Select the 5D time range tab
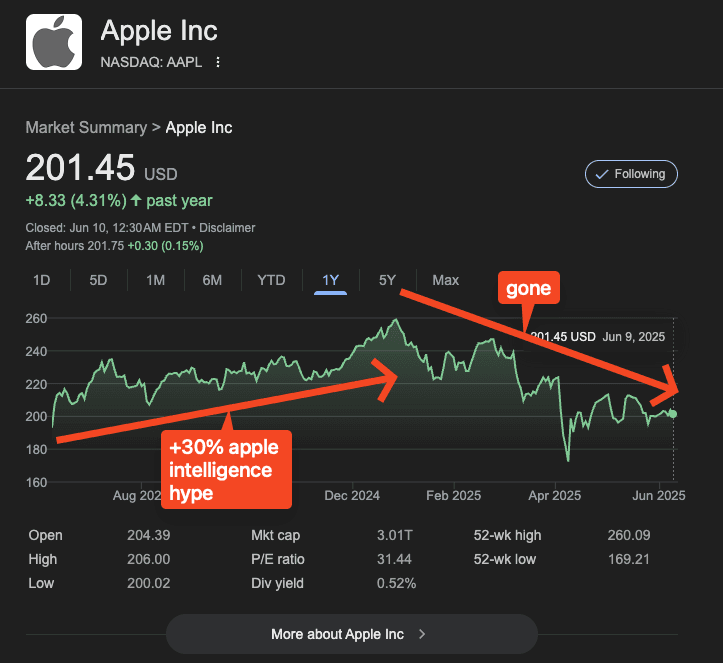Image resolution: width=723 pixels, height=663 pixels. [x=98, y=280]
